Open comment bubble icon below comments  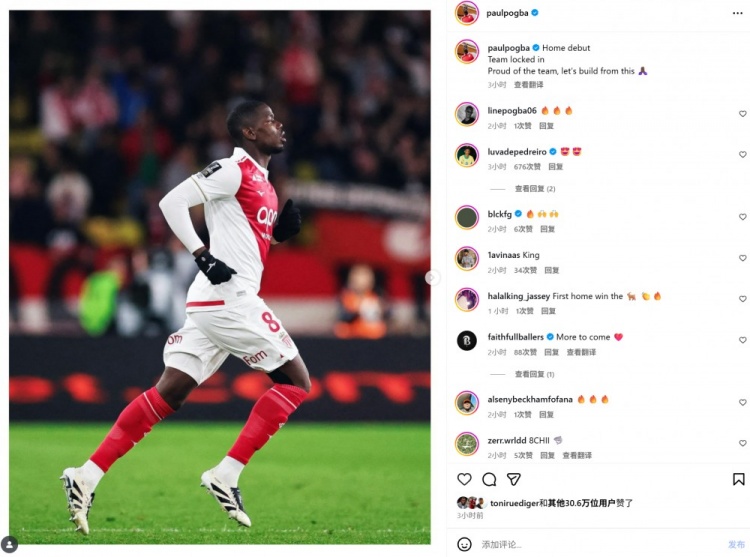(x=489, y=479)
